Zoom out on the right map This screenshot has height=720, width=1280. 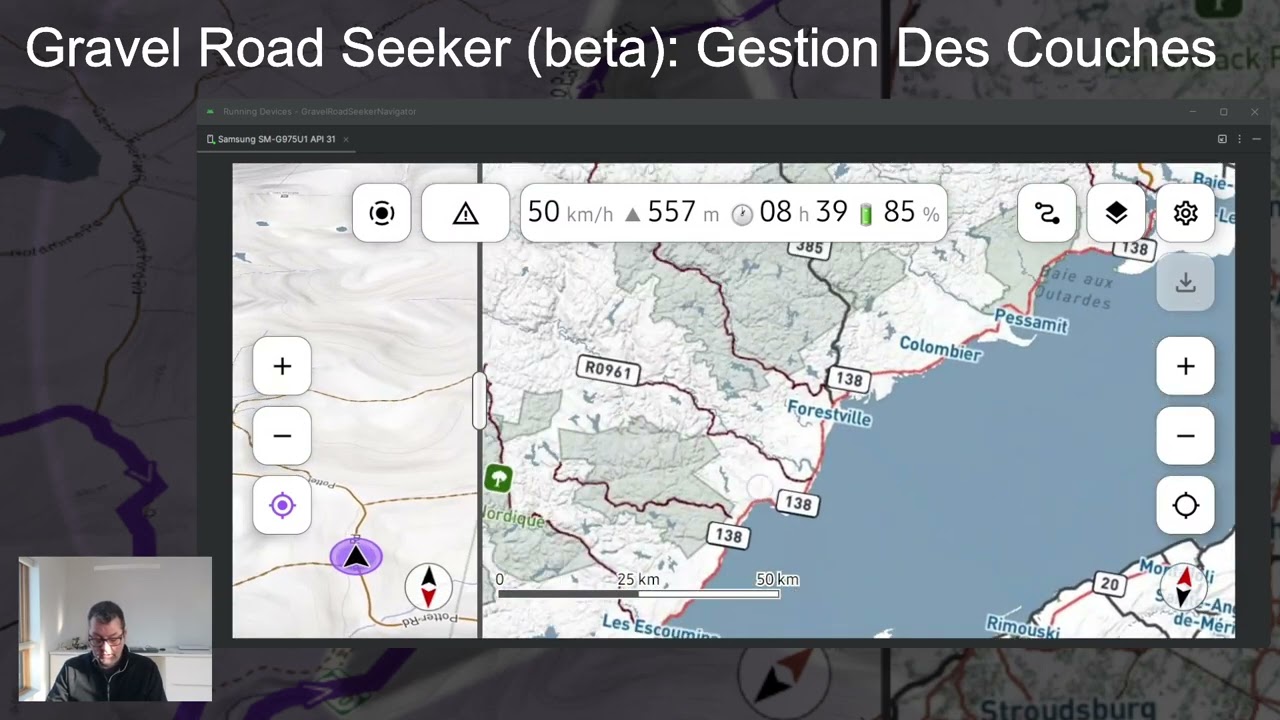coord(1186,436)
